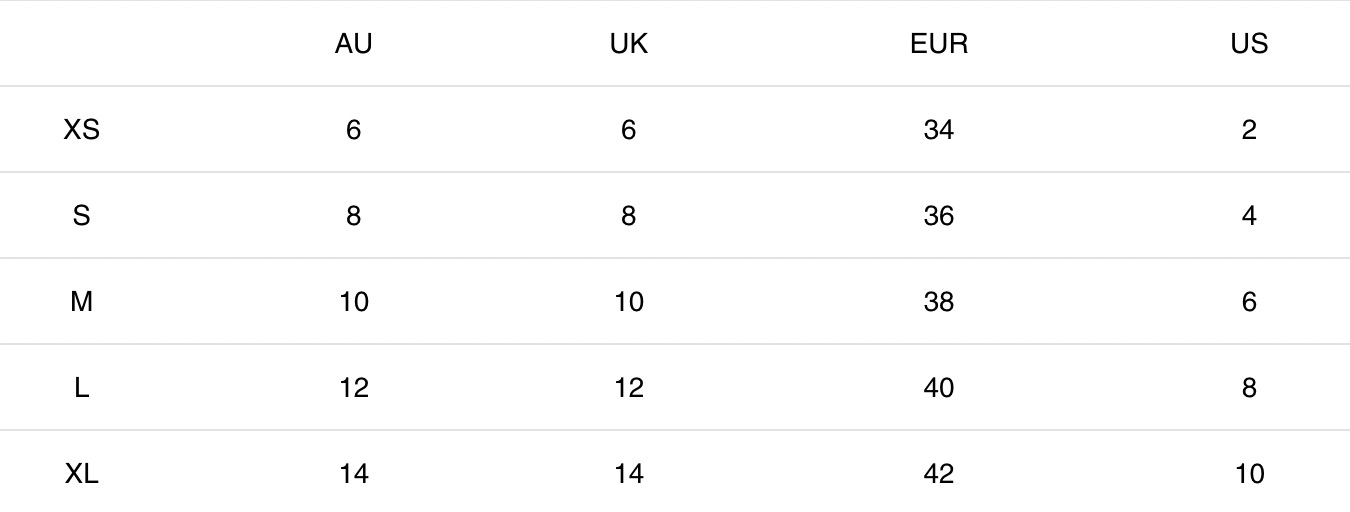Click the UK size 12 cell for L
Image resolution: width=1350 pixels, height=512 pixels.
(x=628, y=388)
